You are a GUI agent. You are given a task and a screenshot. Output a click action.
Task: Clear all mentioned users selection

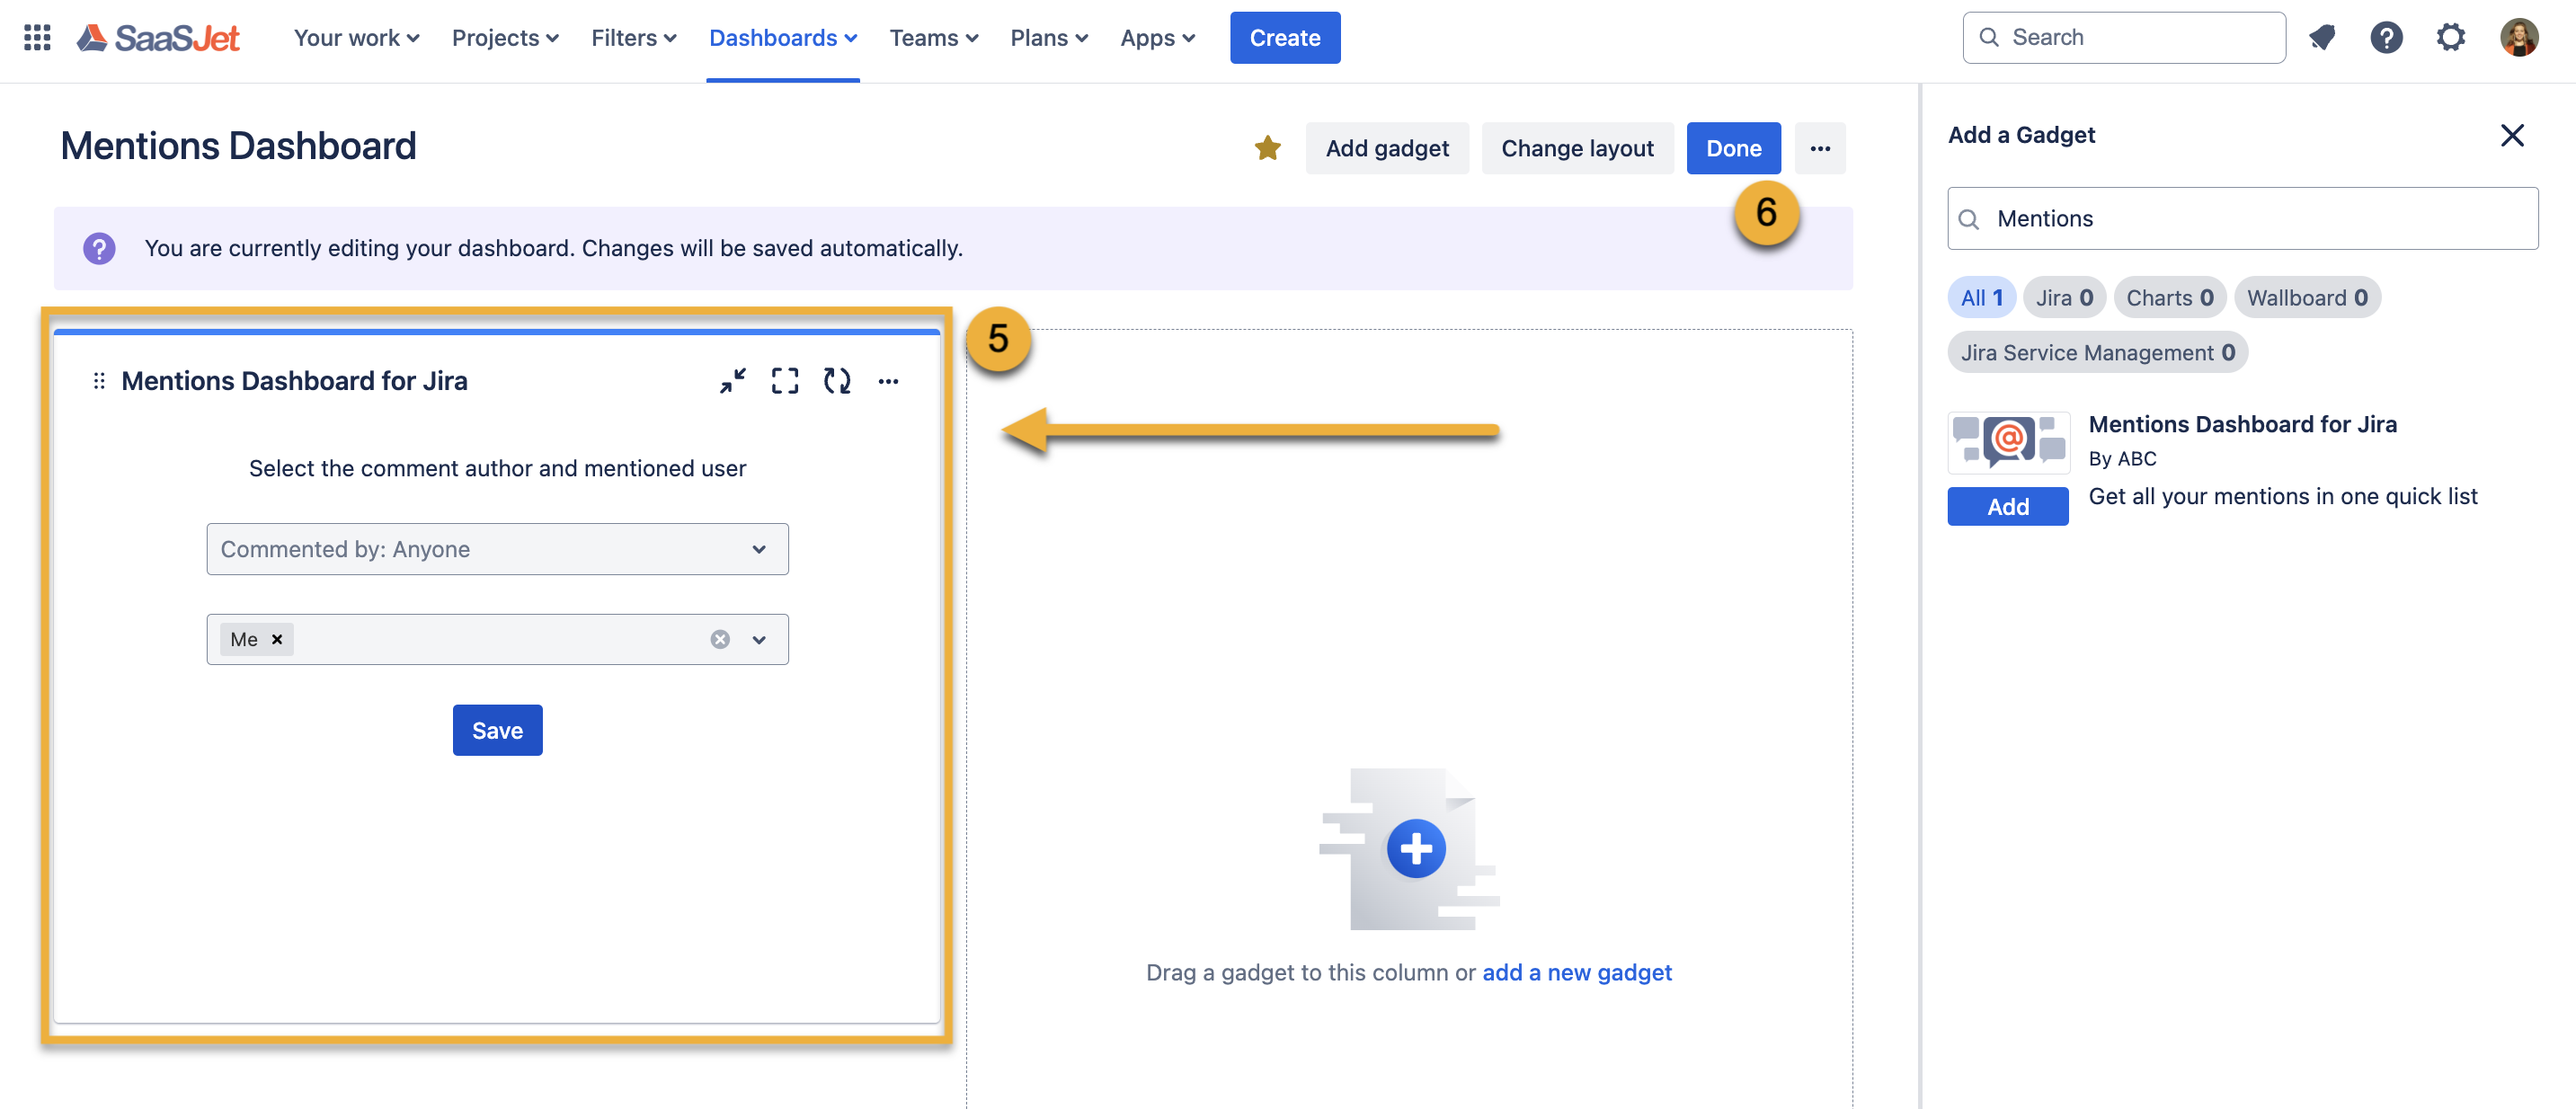click(x=720, y=639)
